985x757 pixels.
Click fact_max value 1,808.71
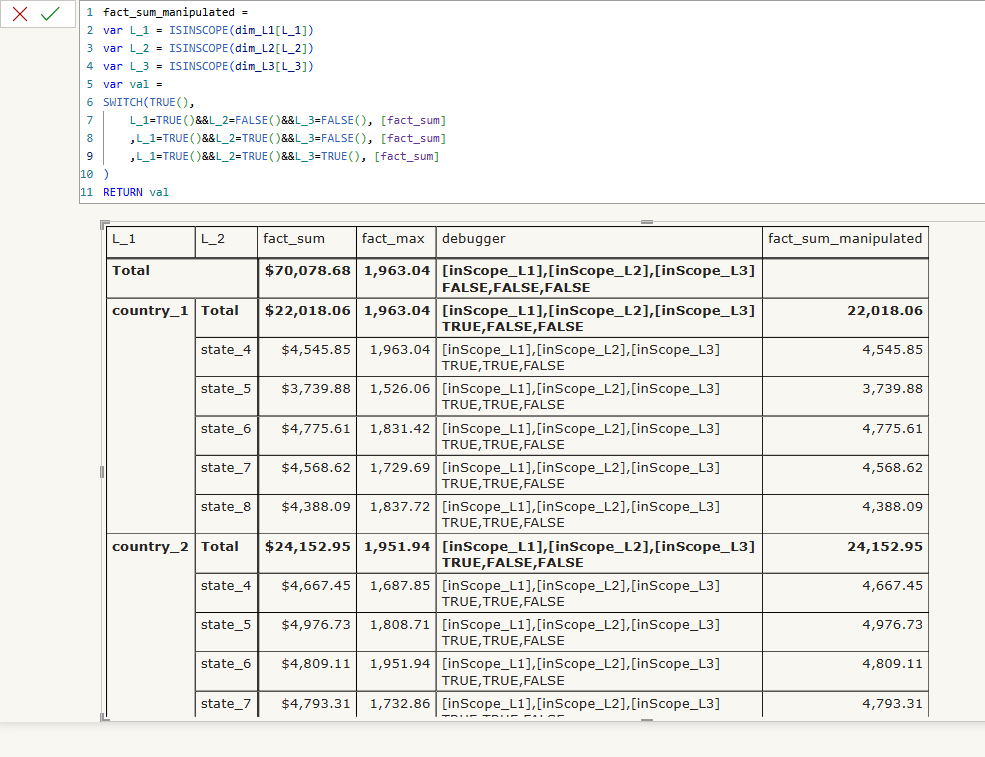point(400,624)
